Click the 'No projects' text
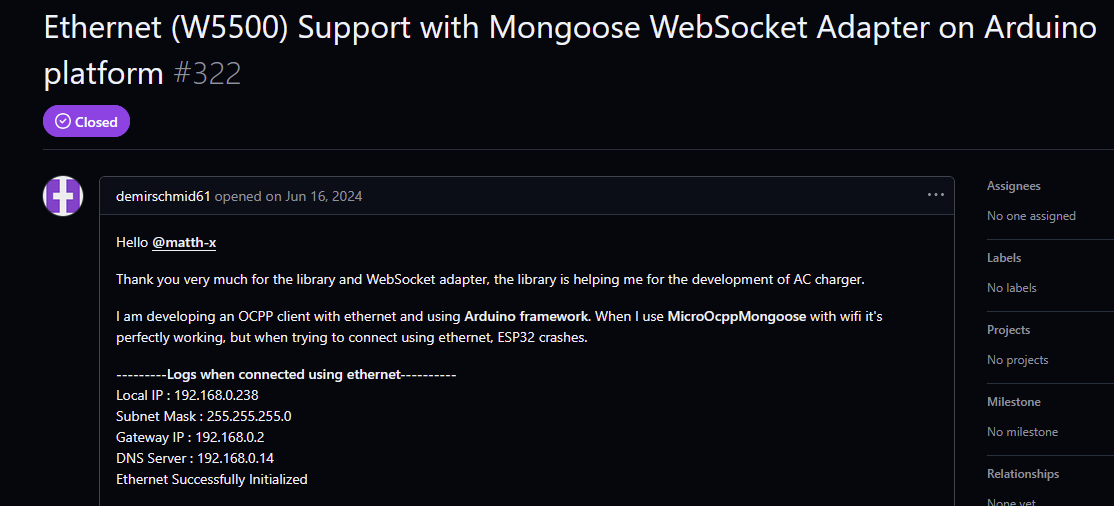Image resolution: width=1114 pixels, height=506 pixels. 1017,360
